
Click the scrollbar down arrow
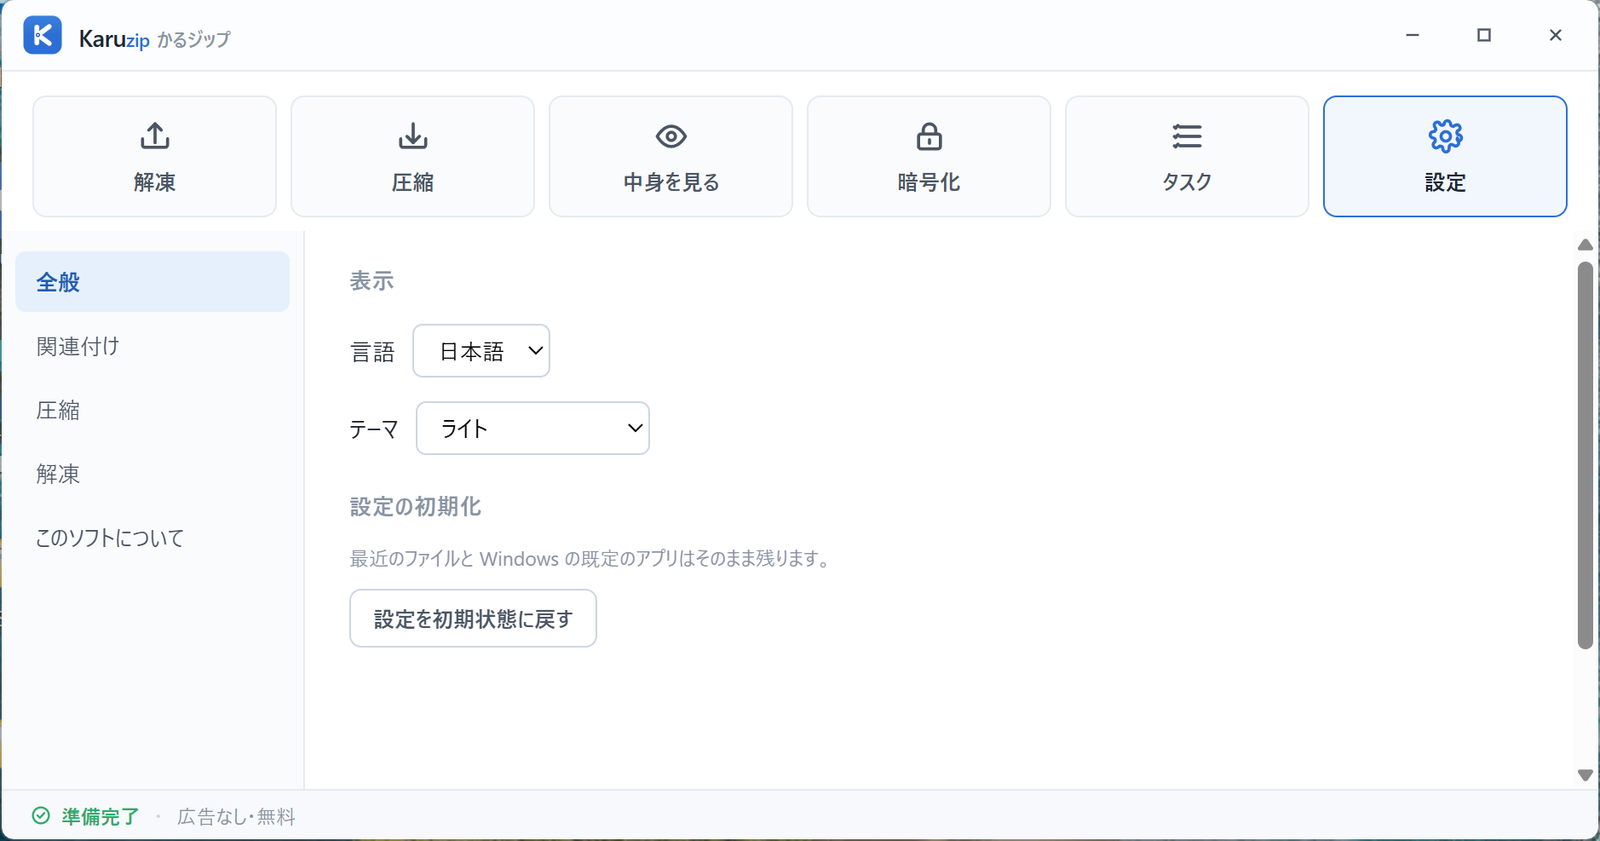(1585, 775)
